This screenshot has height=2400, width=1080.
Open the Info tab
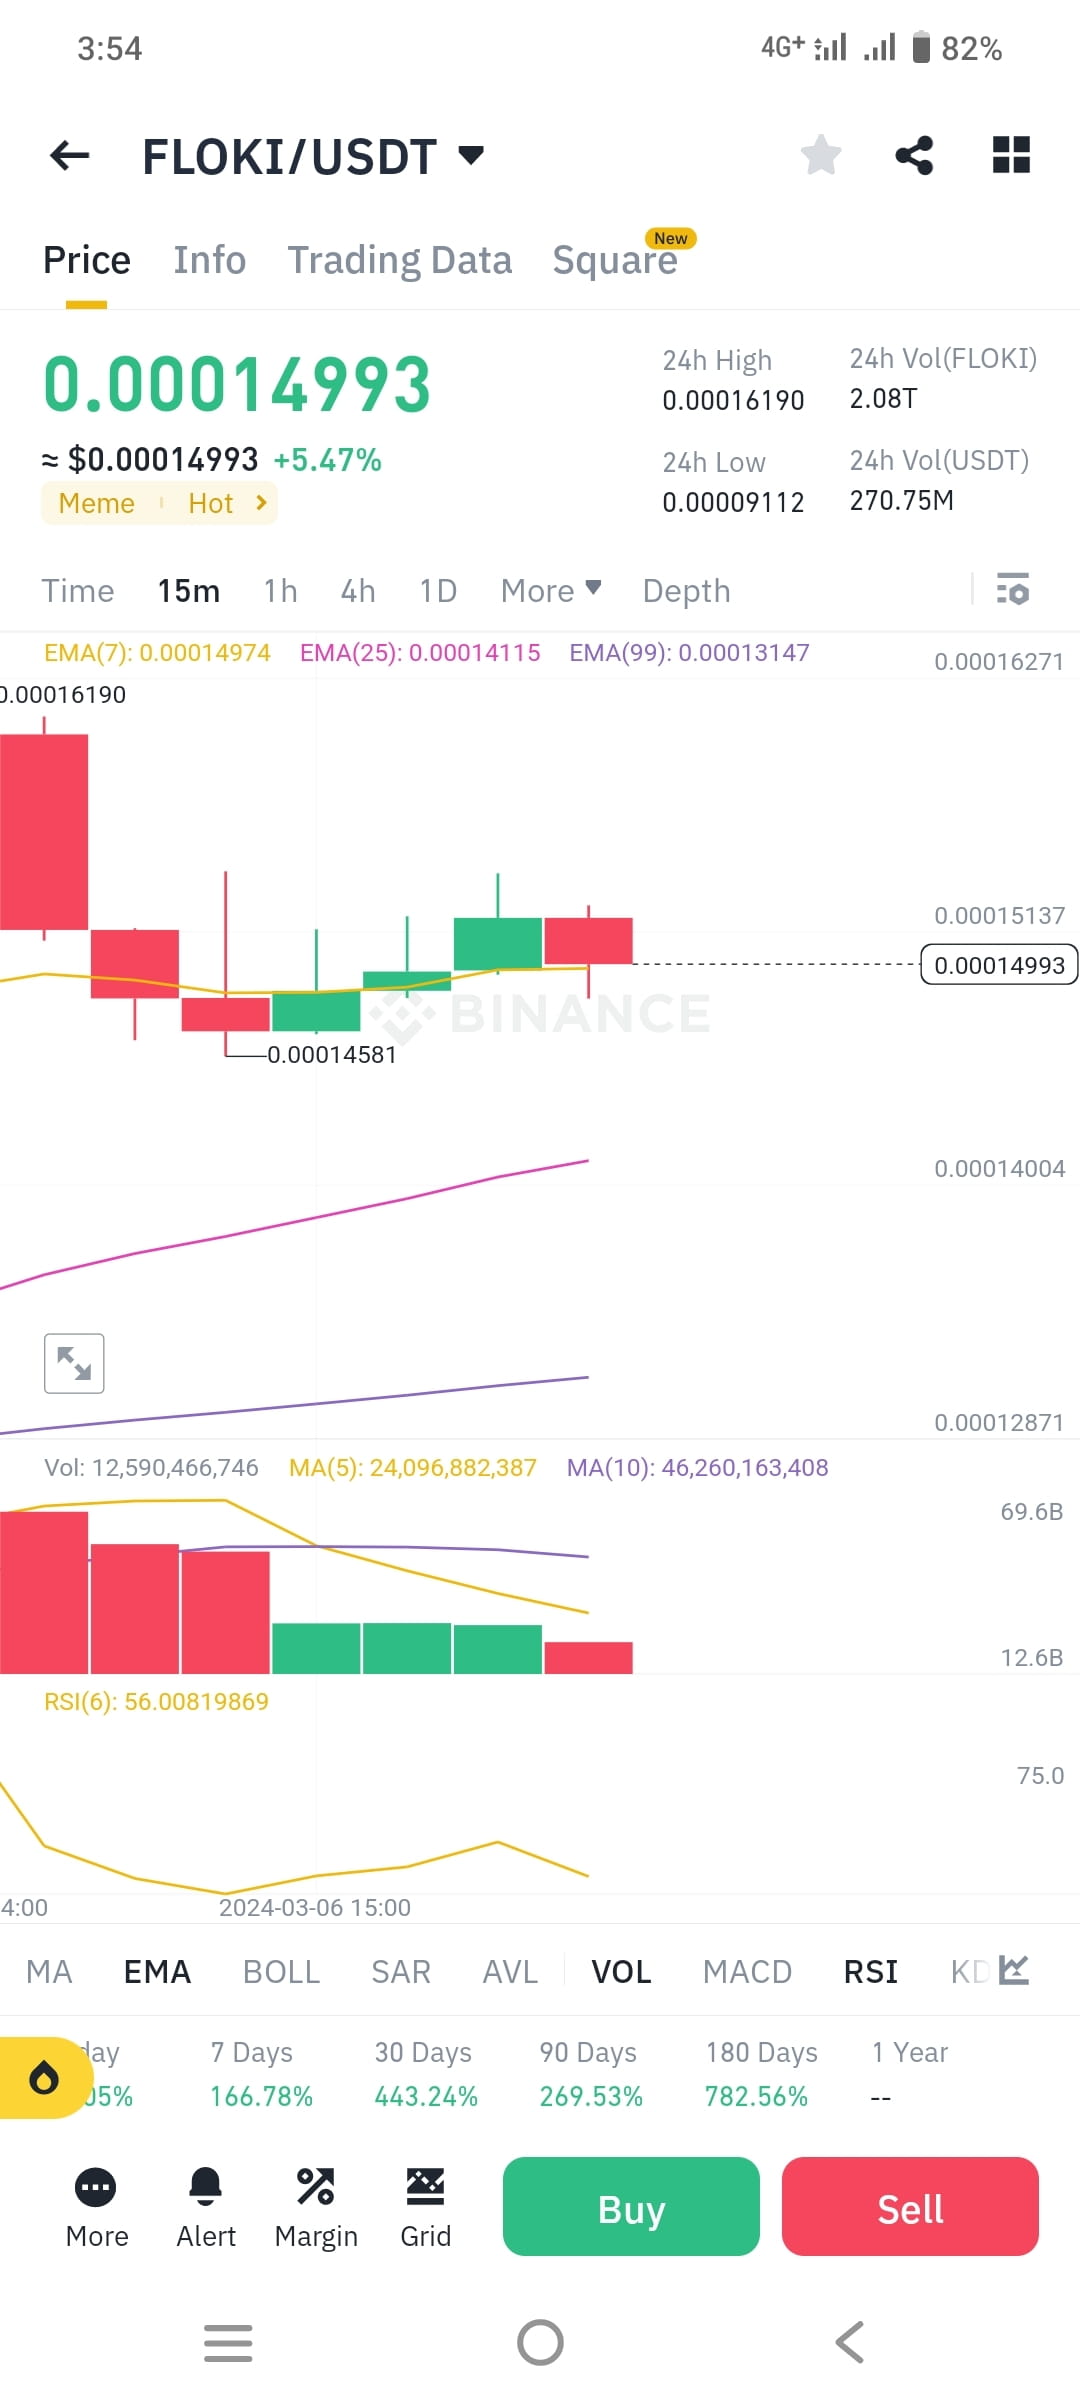(x=209, y=259)
